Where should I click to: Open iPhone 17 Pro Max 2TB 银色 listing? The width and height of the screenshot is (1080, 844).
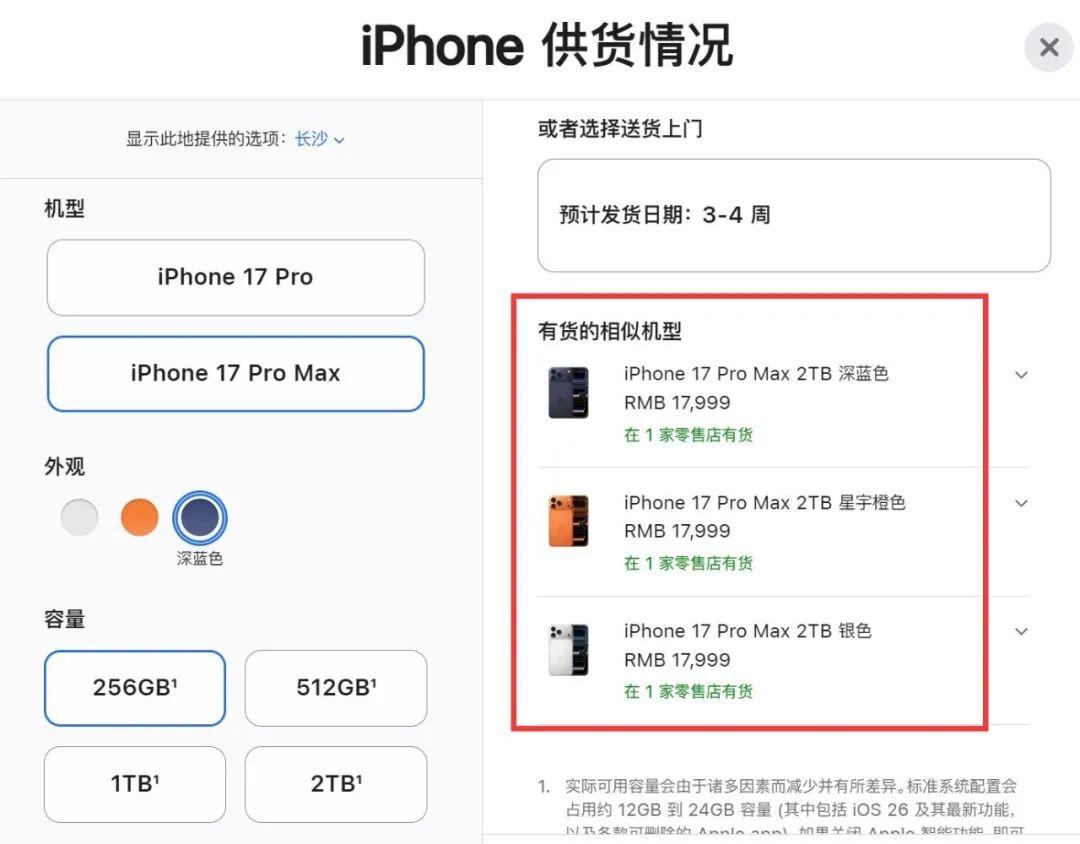click(748, 631)
